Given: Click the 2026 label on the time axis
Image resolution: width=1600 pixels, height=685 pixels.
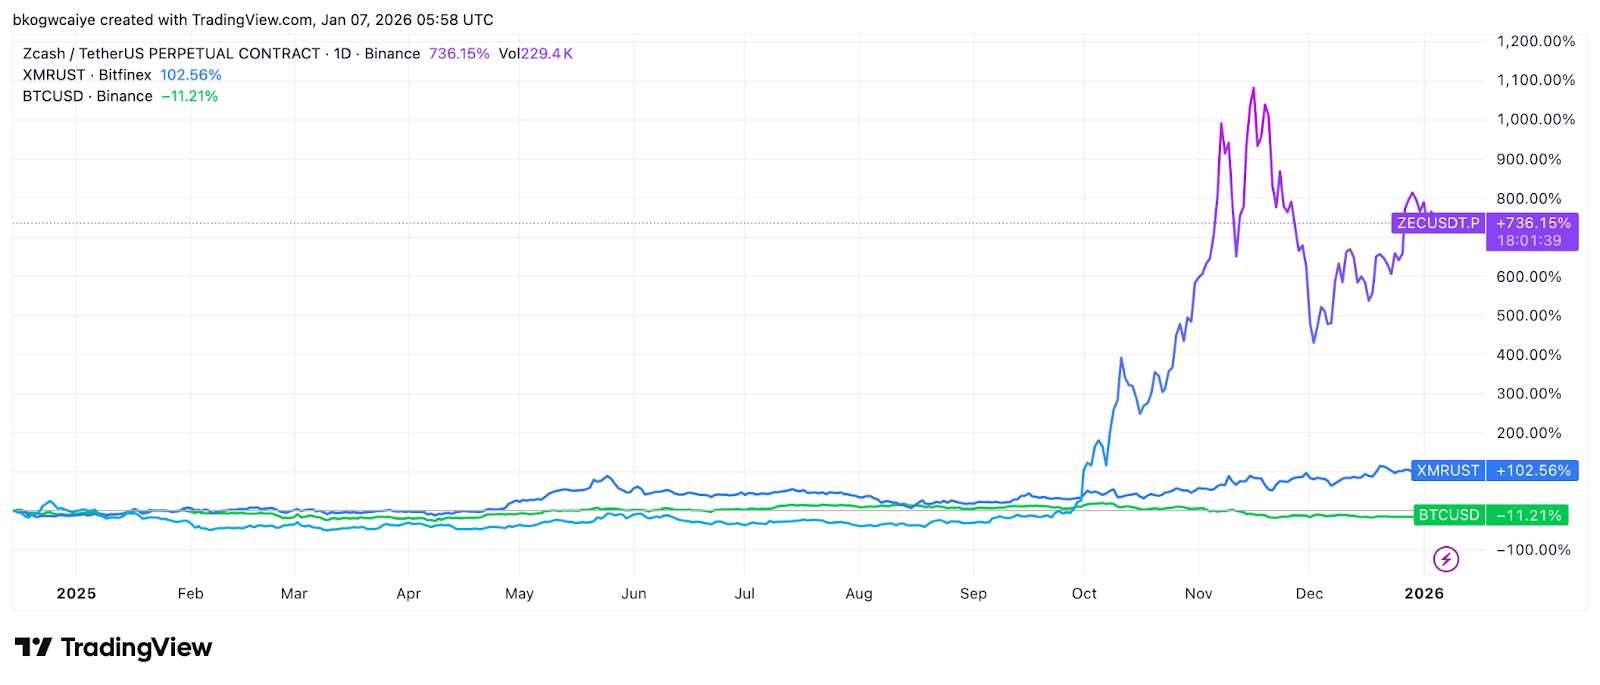Looking at the screenshot, I should coord(1423,594).
